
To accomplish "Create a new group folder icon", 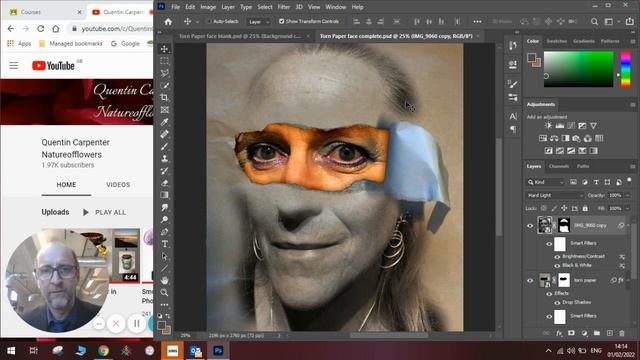I will pyautogui.click(x=597, y=333).
